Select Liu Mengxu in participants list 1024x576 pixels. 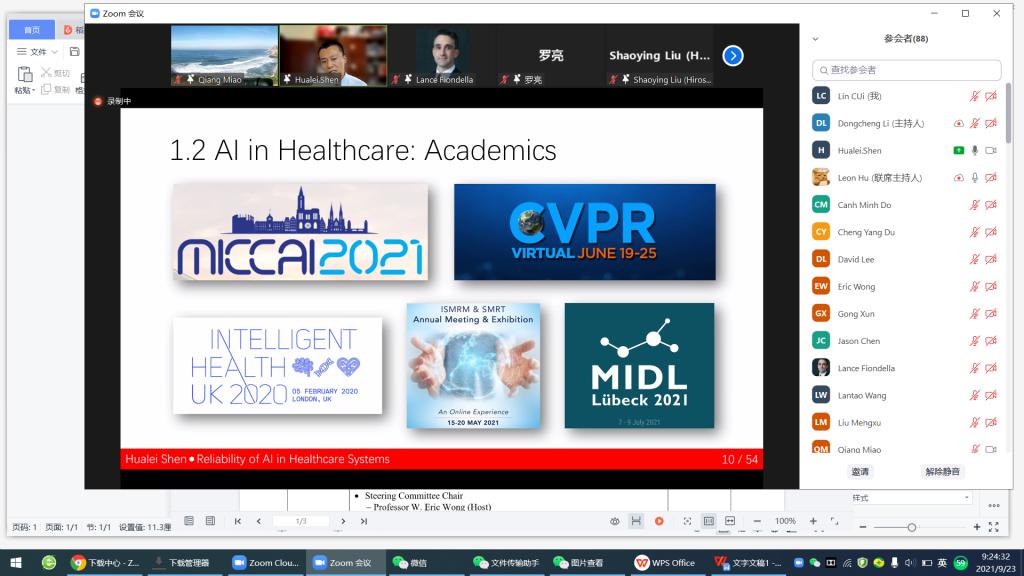[x=906, y=423]
